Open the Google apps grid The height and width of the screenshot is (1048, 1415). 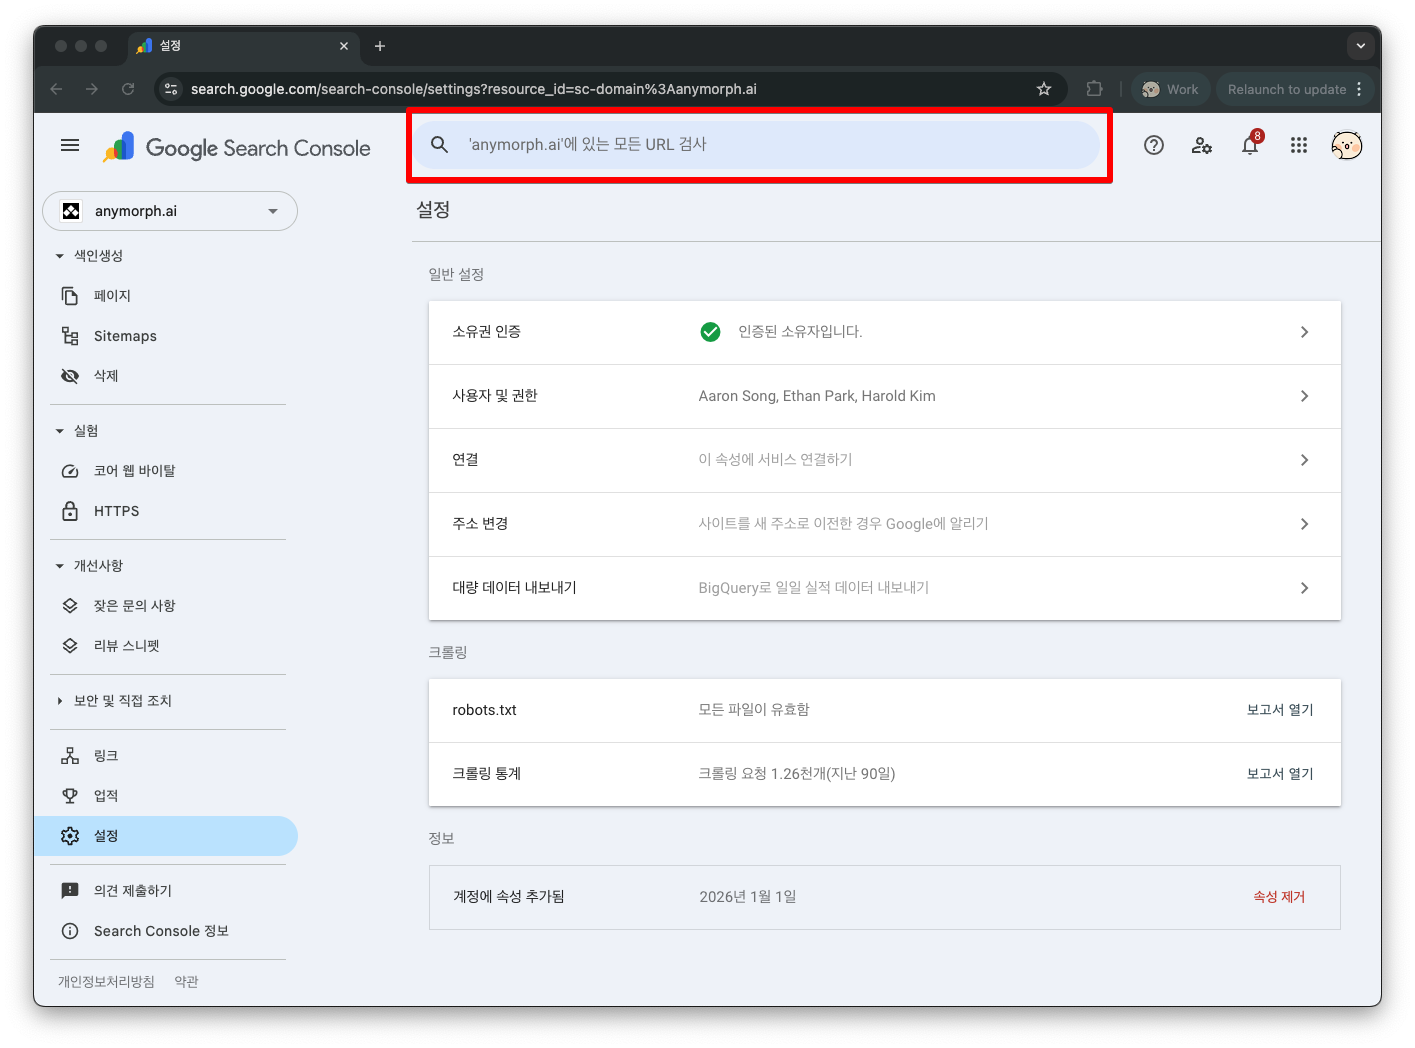(x=1298, y=145)
